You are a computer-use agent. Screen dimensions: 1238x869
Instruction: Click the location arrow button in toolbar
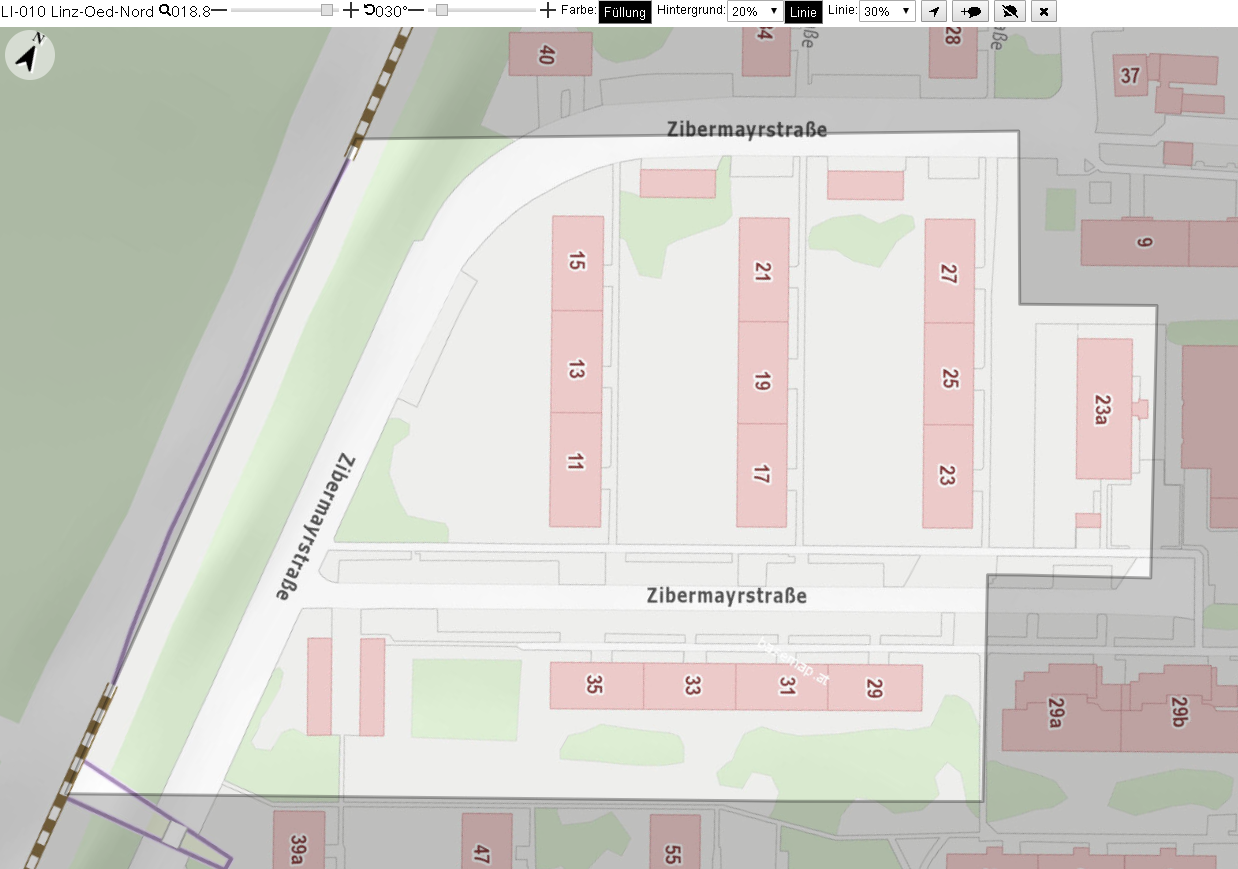click(933, 11)
